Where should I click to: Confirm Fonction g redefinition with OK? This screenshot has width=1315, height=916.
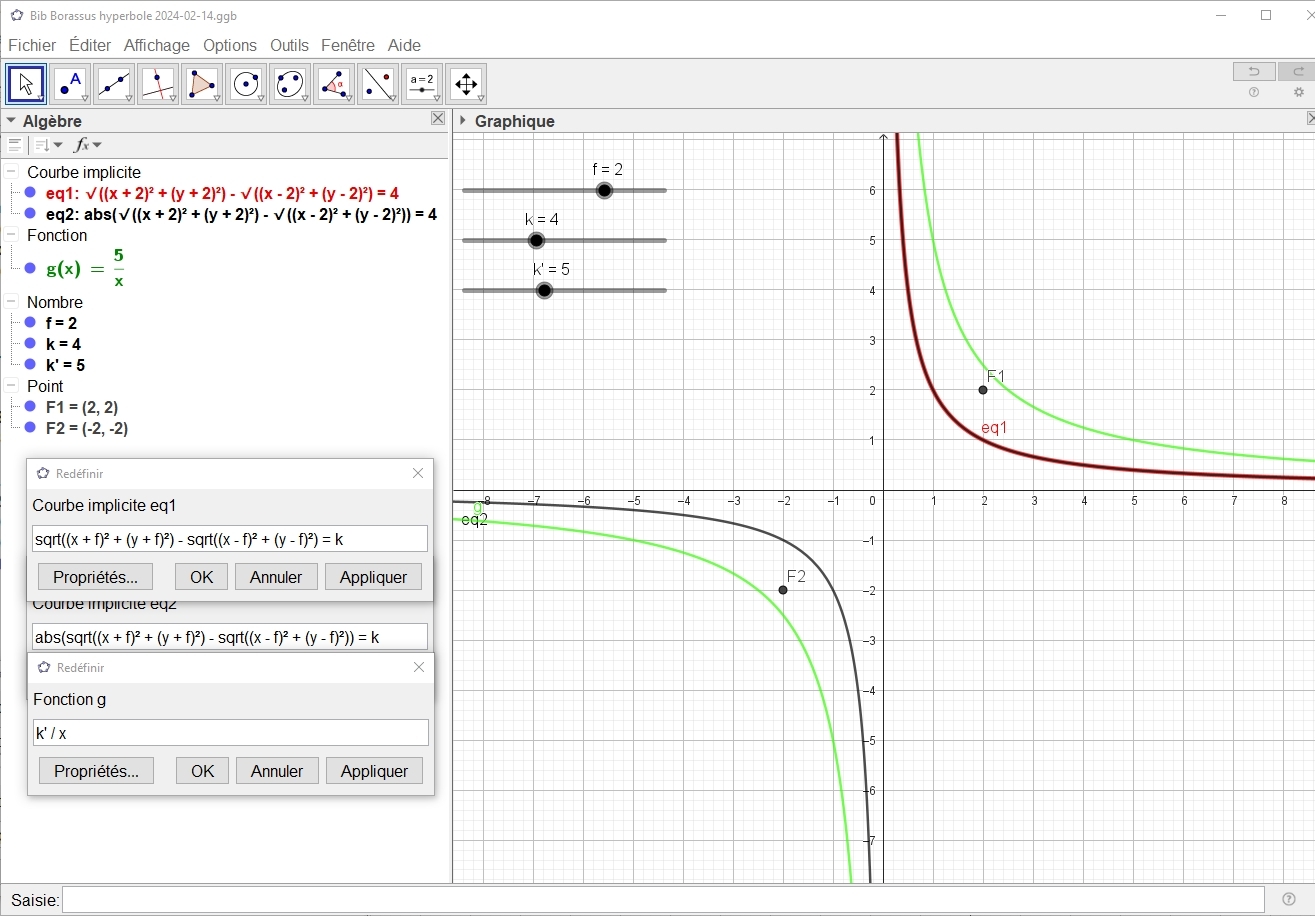[202, 771]
